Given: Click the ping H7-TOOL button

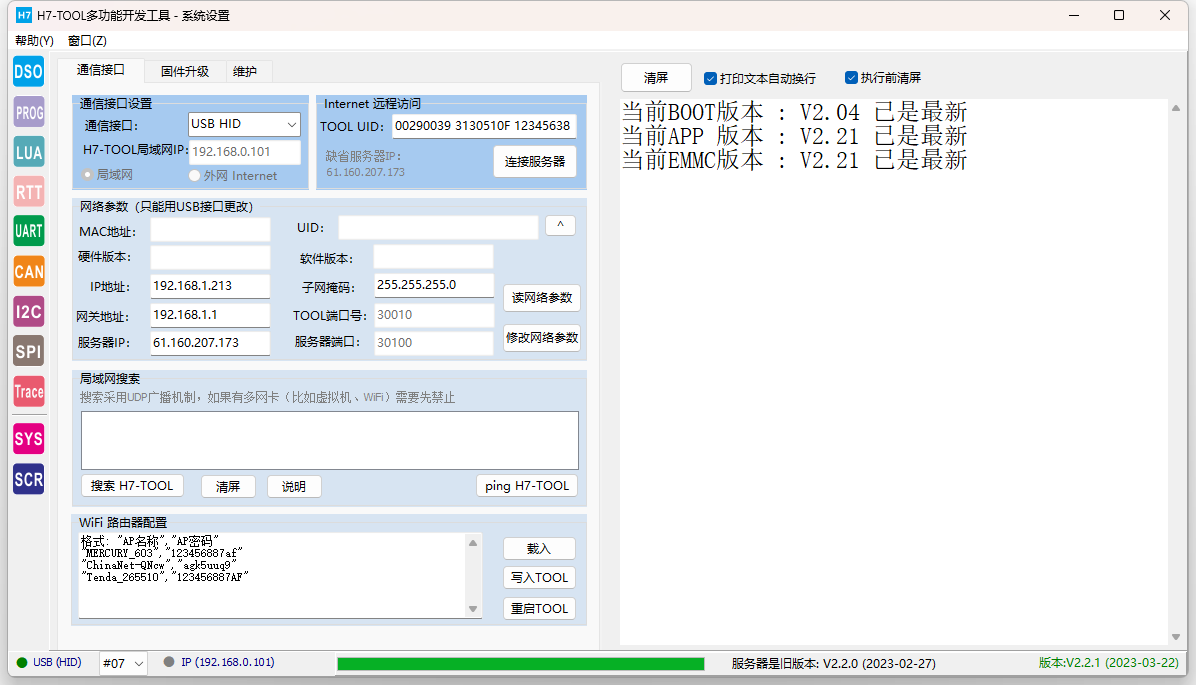Looking at the screenshot, I should [x=527, y=486].
